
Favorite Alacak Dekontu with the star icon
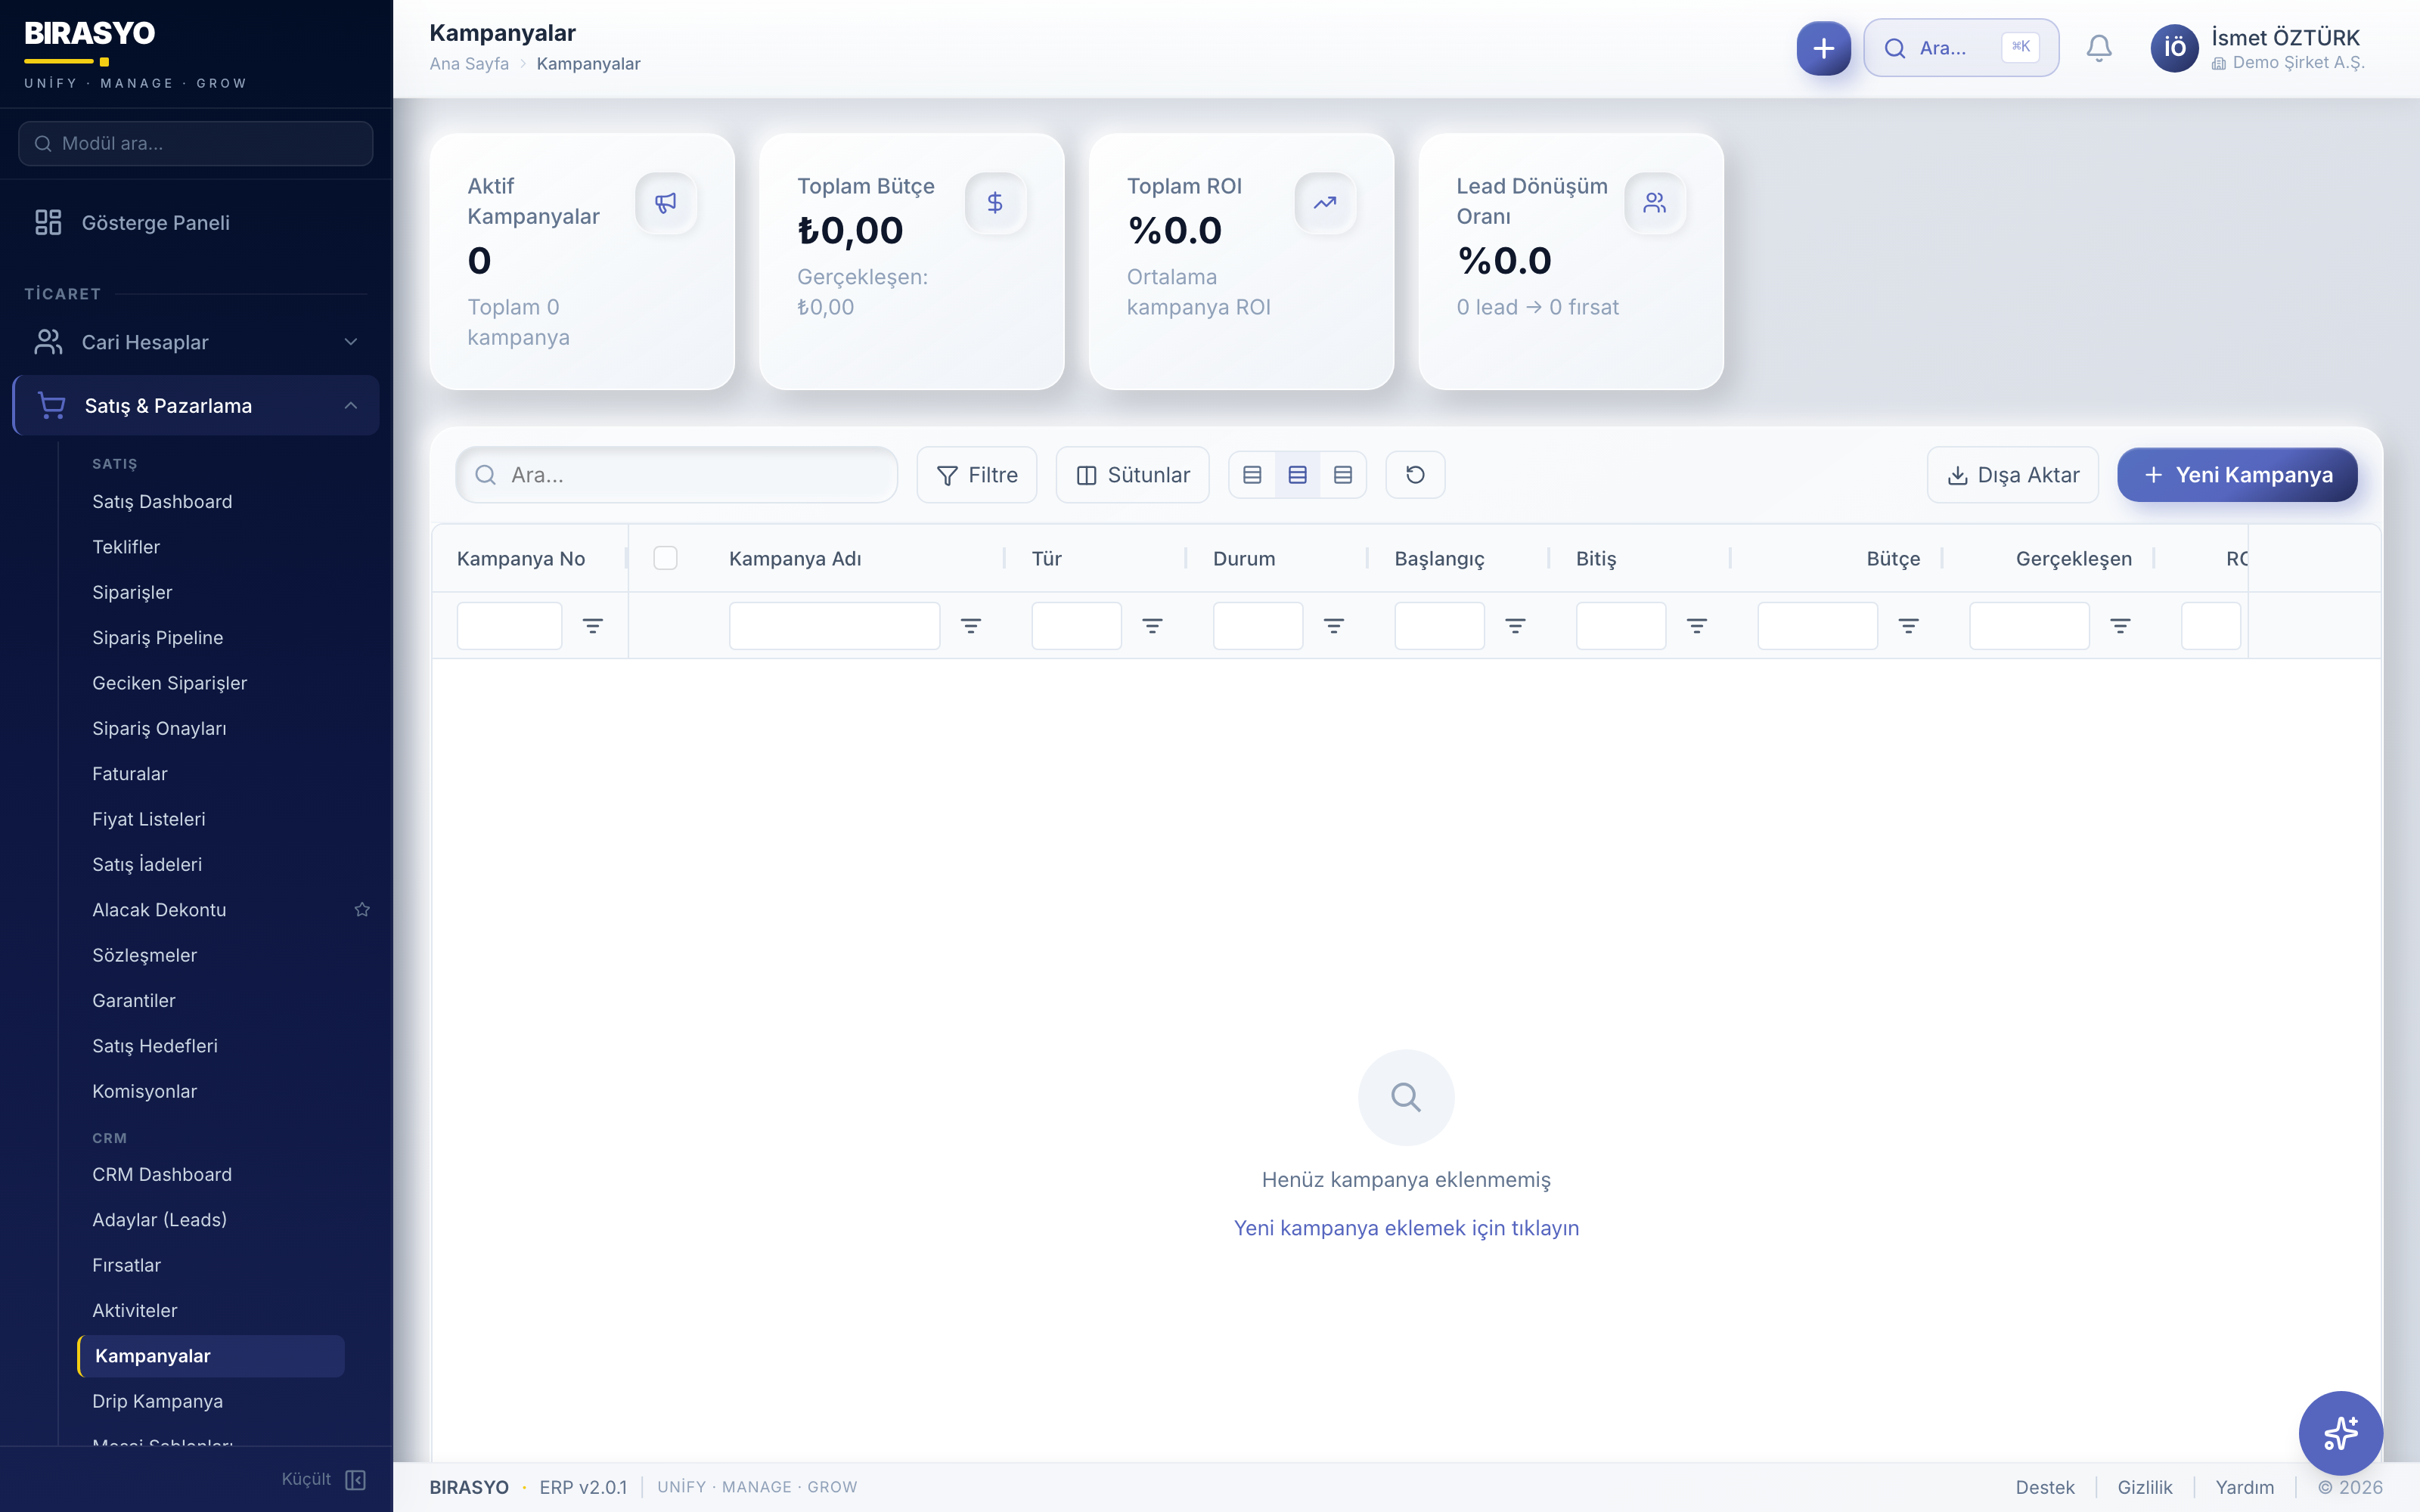pos(362,909)
